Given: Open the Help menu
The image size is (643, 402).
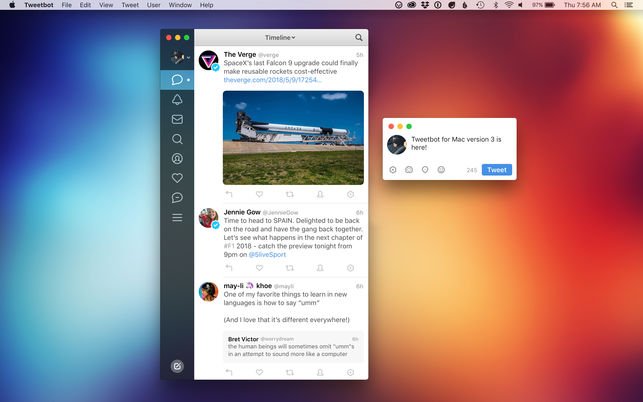Looking at the screenshot, I should pyautogui.click(x=206, y=5).
